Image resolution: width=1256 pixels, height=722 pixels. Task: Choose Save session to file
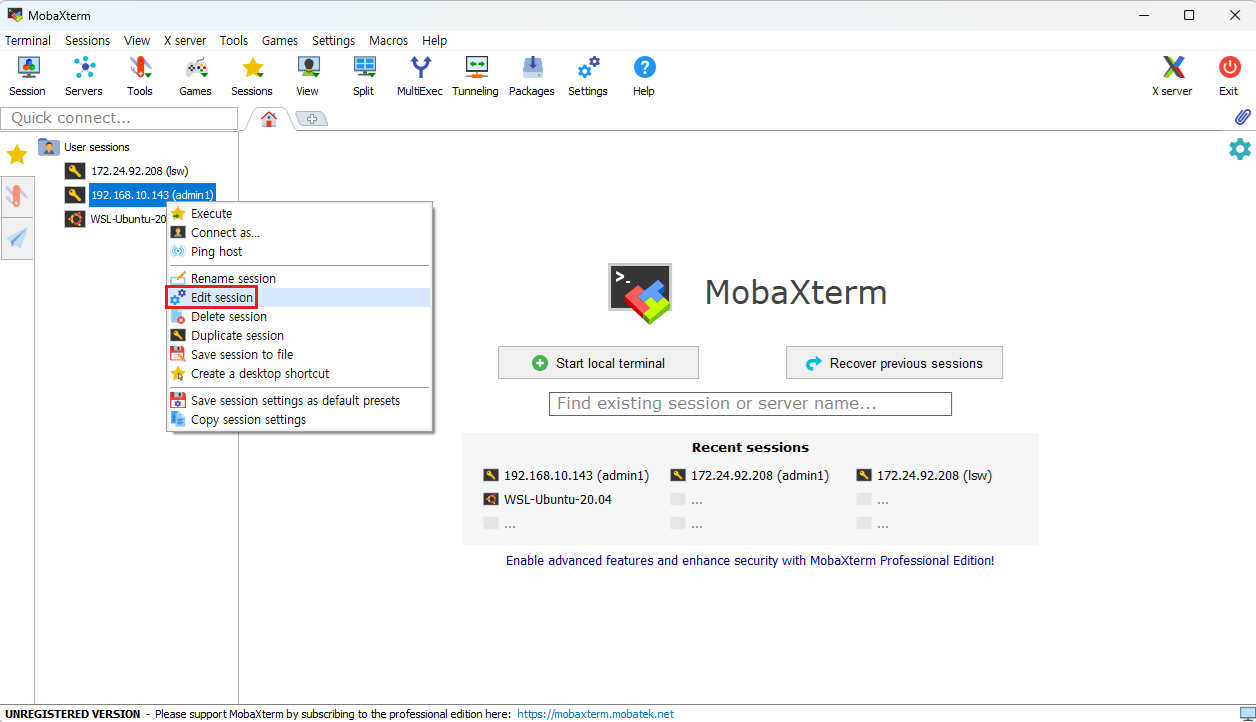299,355
